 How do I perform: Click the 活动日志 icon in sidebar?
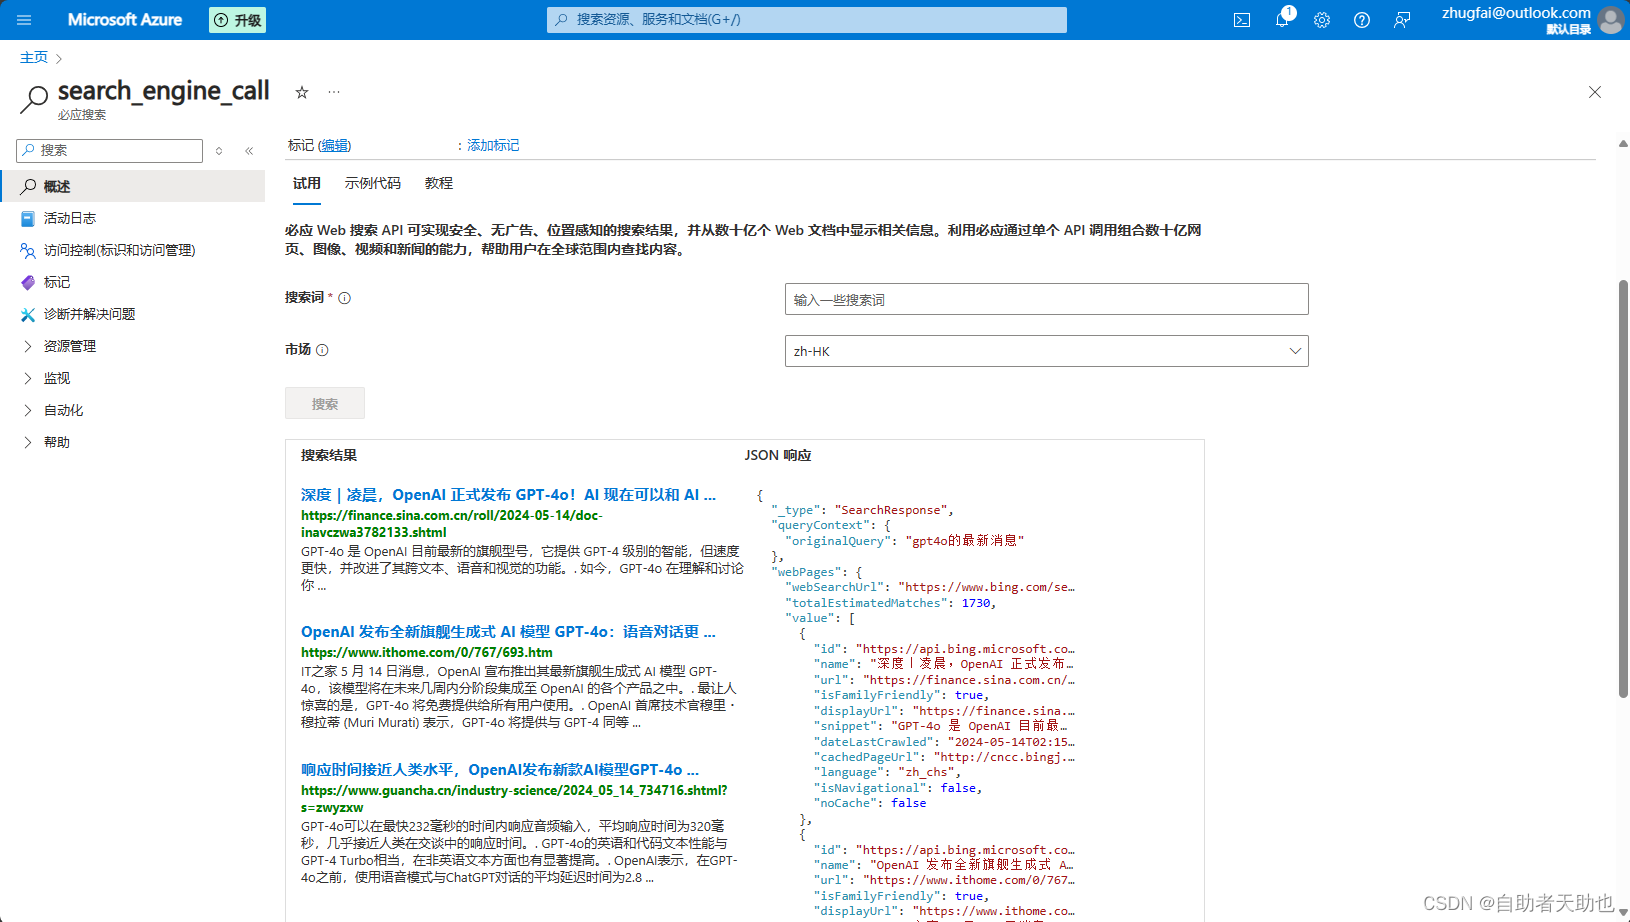click(x=28, y=218)
